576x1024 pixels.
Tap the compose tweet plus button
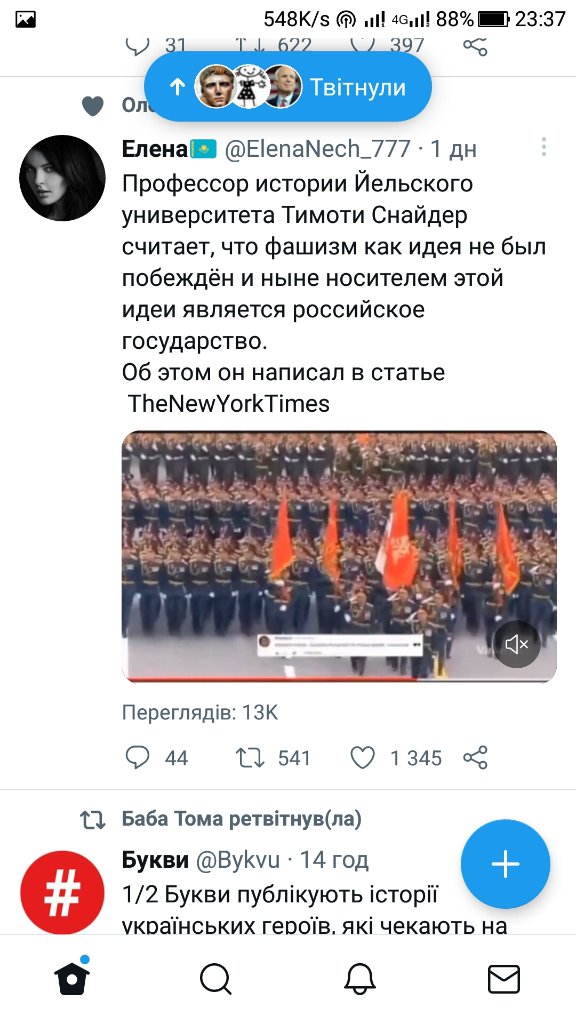505,864
